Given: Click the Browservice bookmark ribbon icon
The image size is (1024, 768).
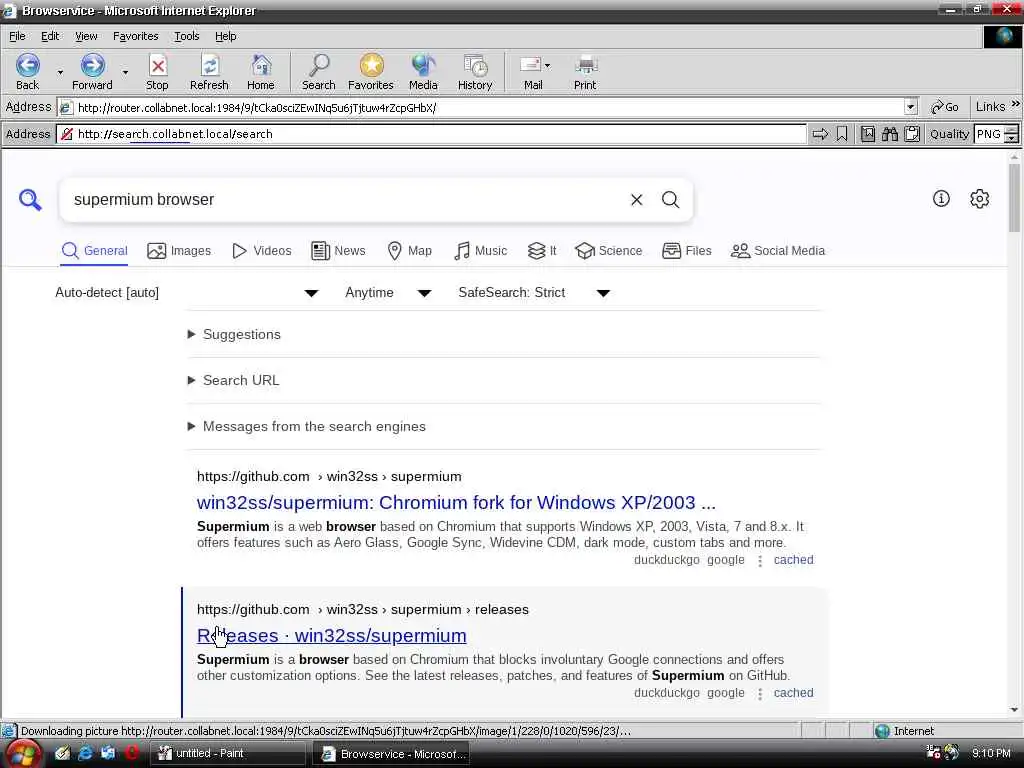Looking at the screenshot, I should click(842, 134).
